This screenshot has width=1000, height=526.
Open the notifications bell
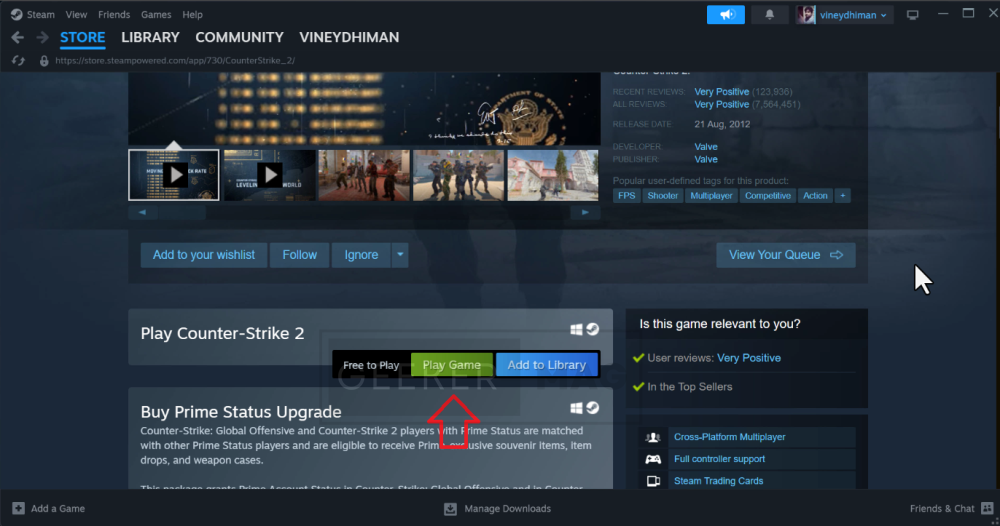770,15
